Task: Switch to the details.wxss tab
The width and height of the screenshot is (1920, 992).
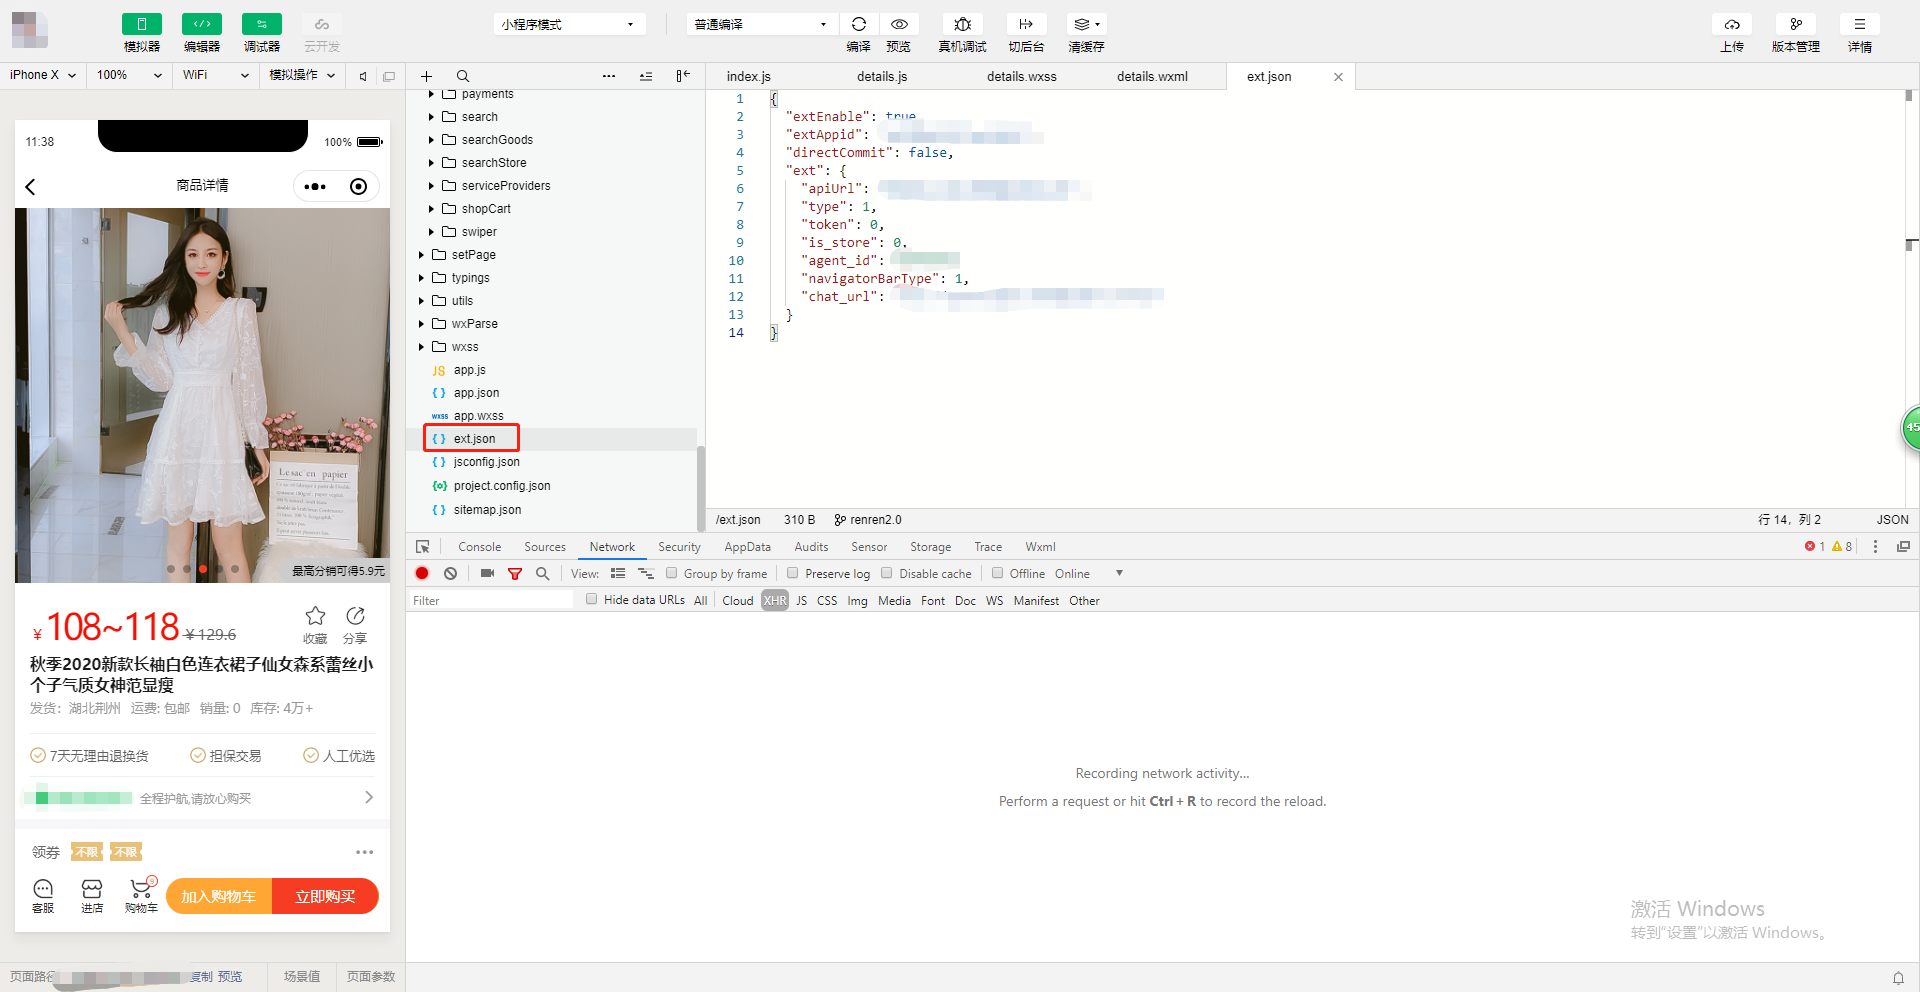Action: pyautogui.click(x=1022, y=77)
